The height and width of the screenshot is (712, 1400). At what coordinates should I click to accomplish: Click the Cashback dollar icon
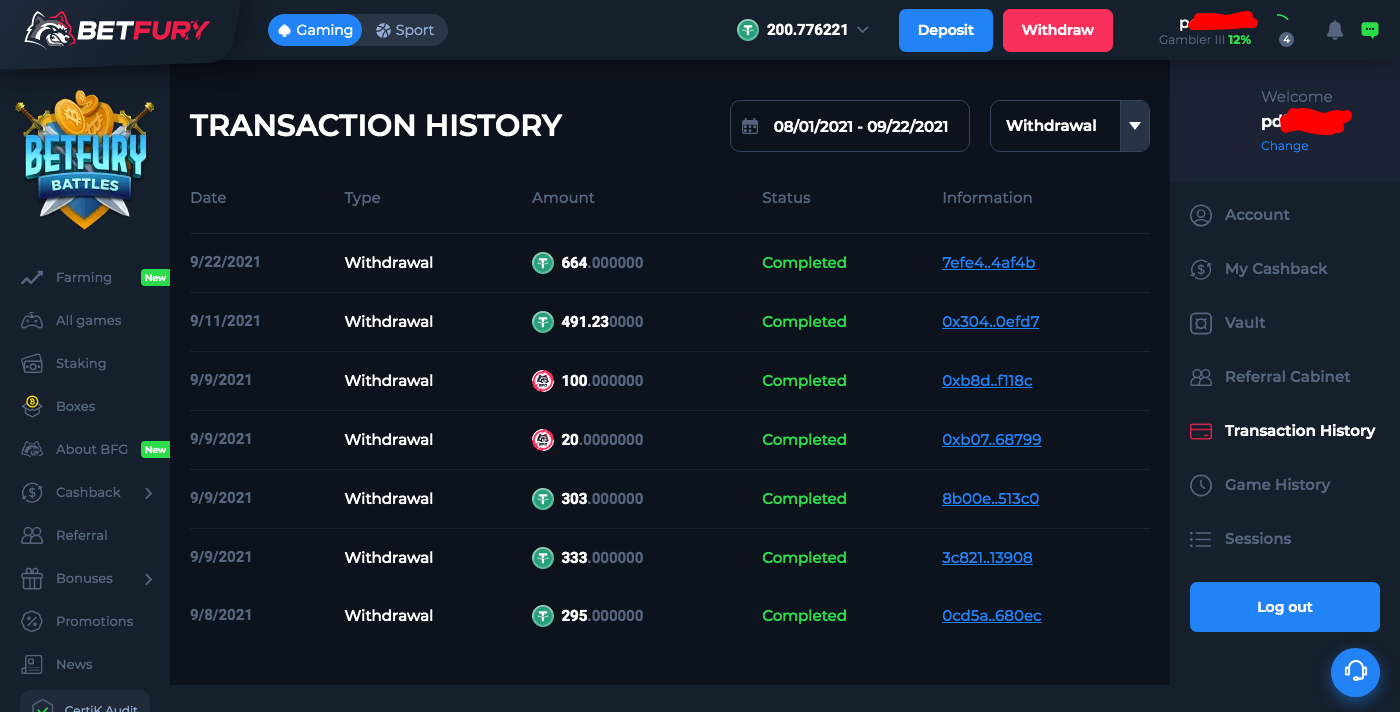click(x=32, y=493)
